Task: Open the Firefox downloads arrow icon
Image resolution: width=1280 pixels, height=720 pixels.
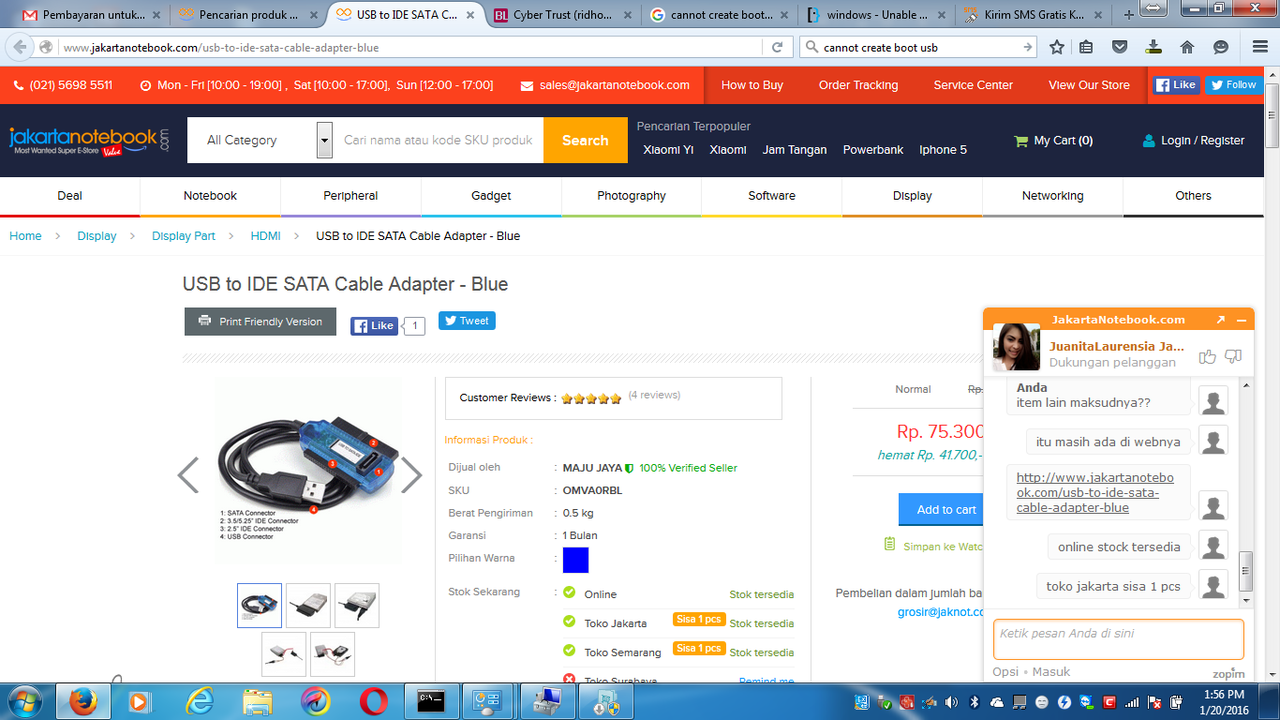Action: click(1154, 47)
